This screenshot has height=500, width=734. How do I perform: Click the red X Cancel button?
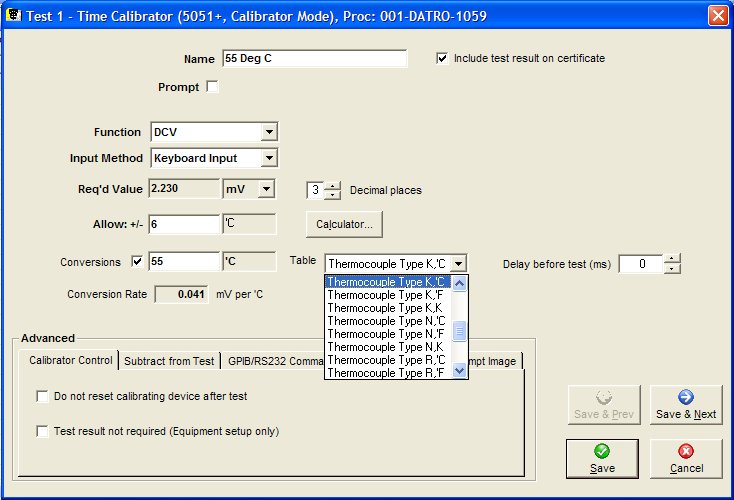tap(685, 458)
